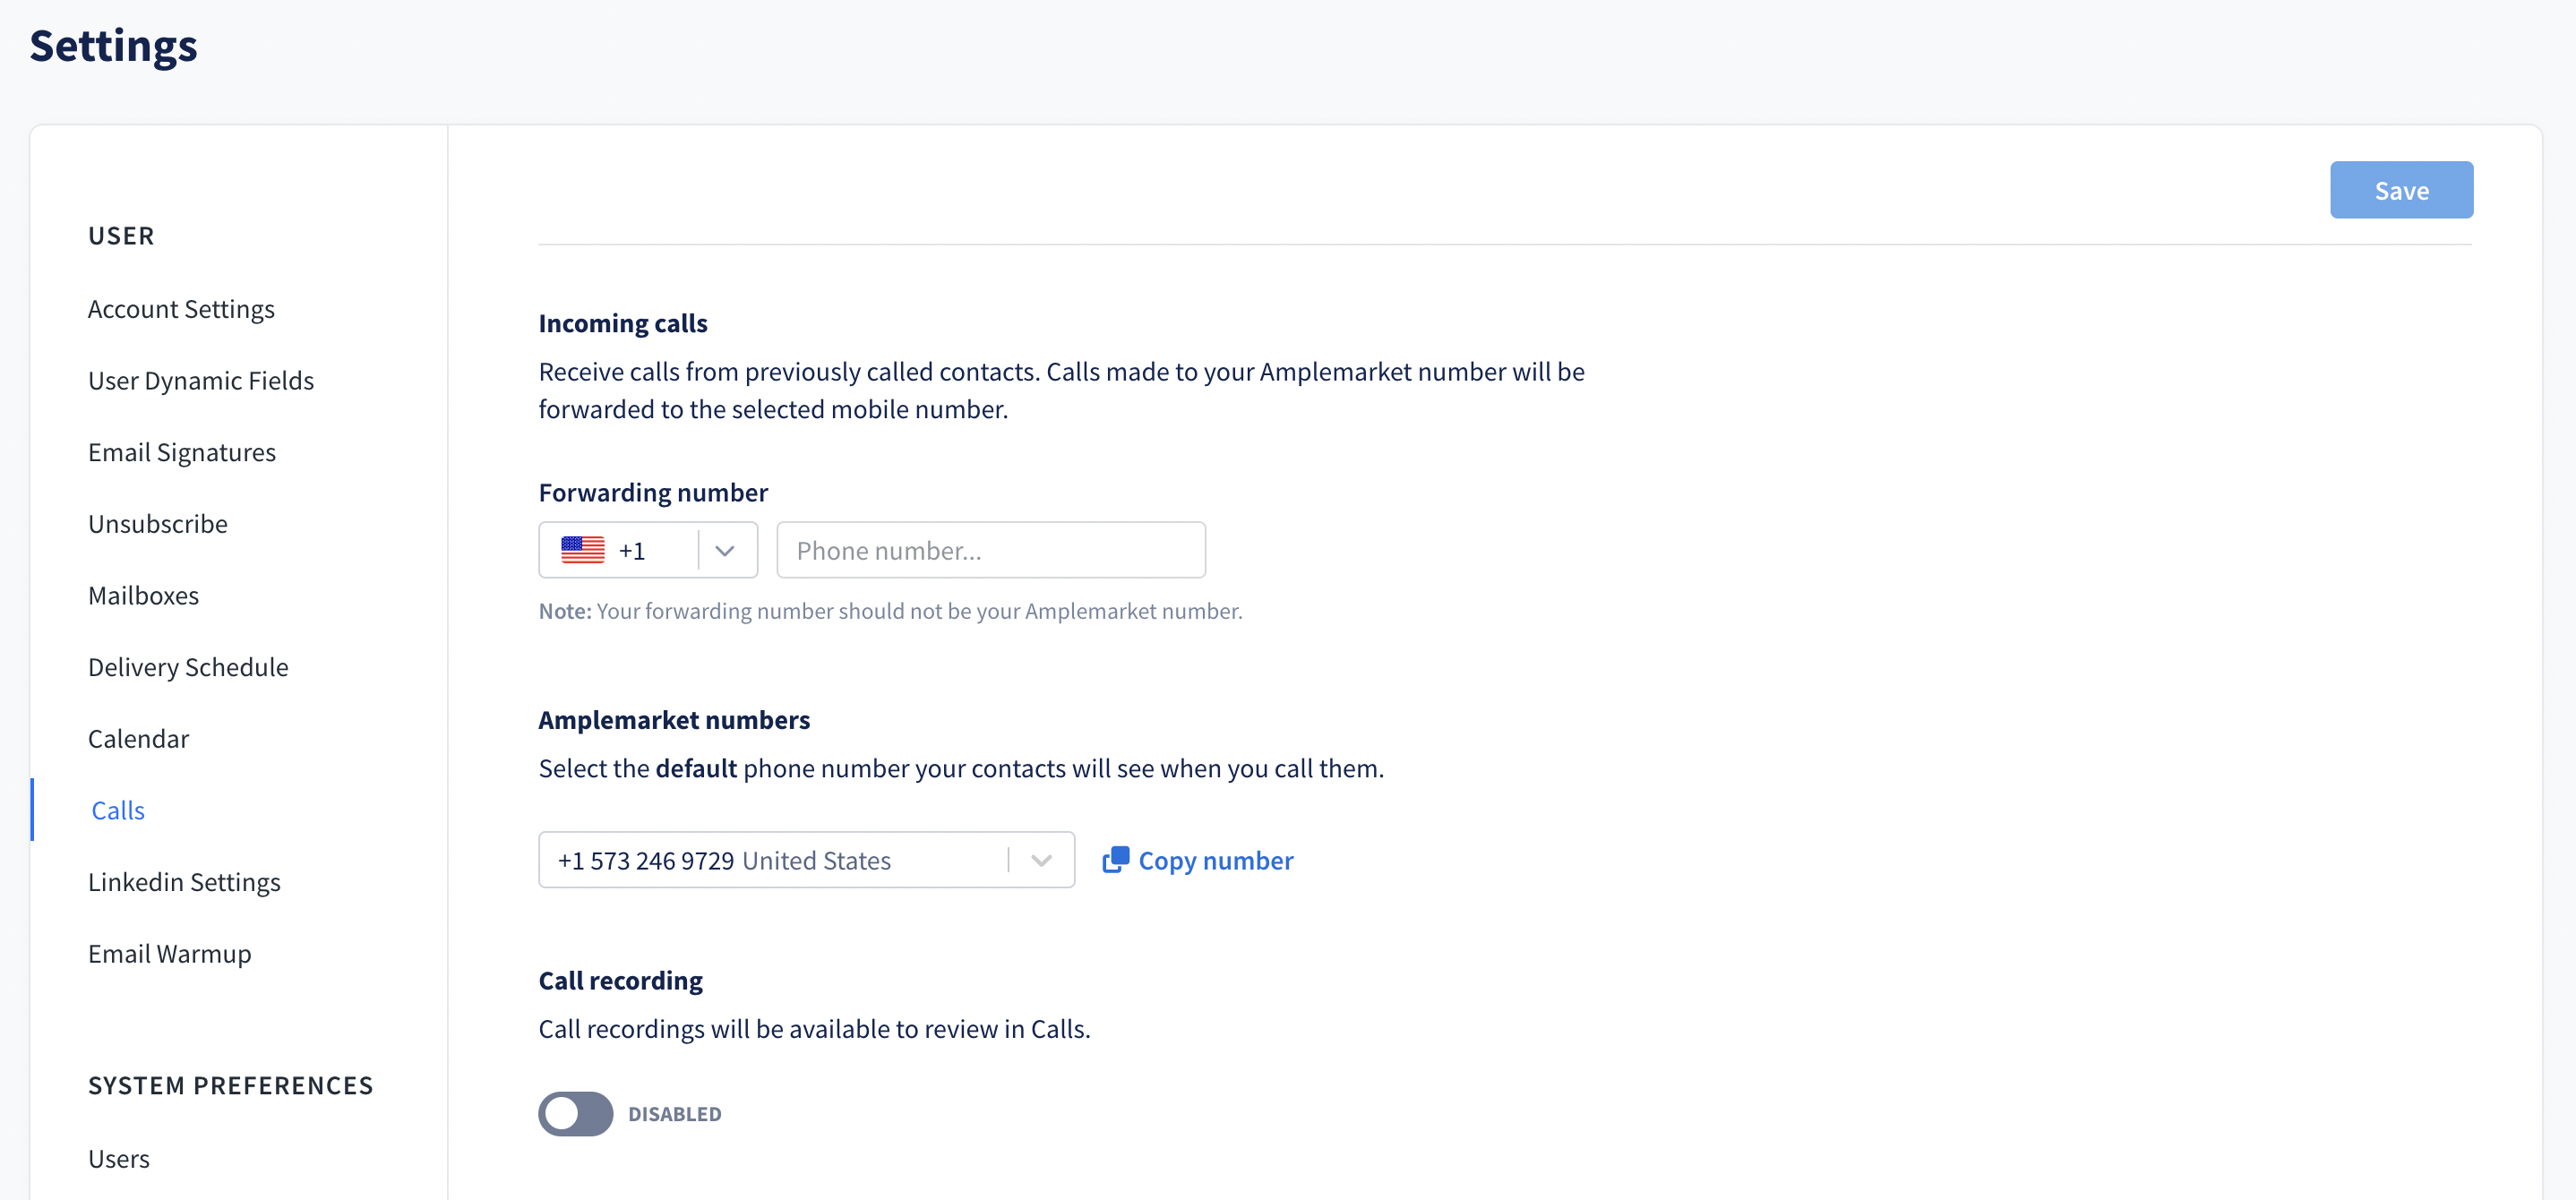Screen dimensions: 2576x1200
Task: Open Email Signatures settings
Action: [182, 452]
